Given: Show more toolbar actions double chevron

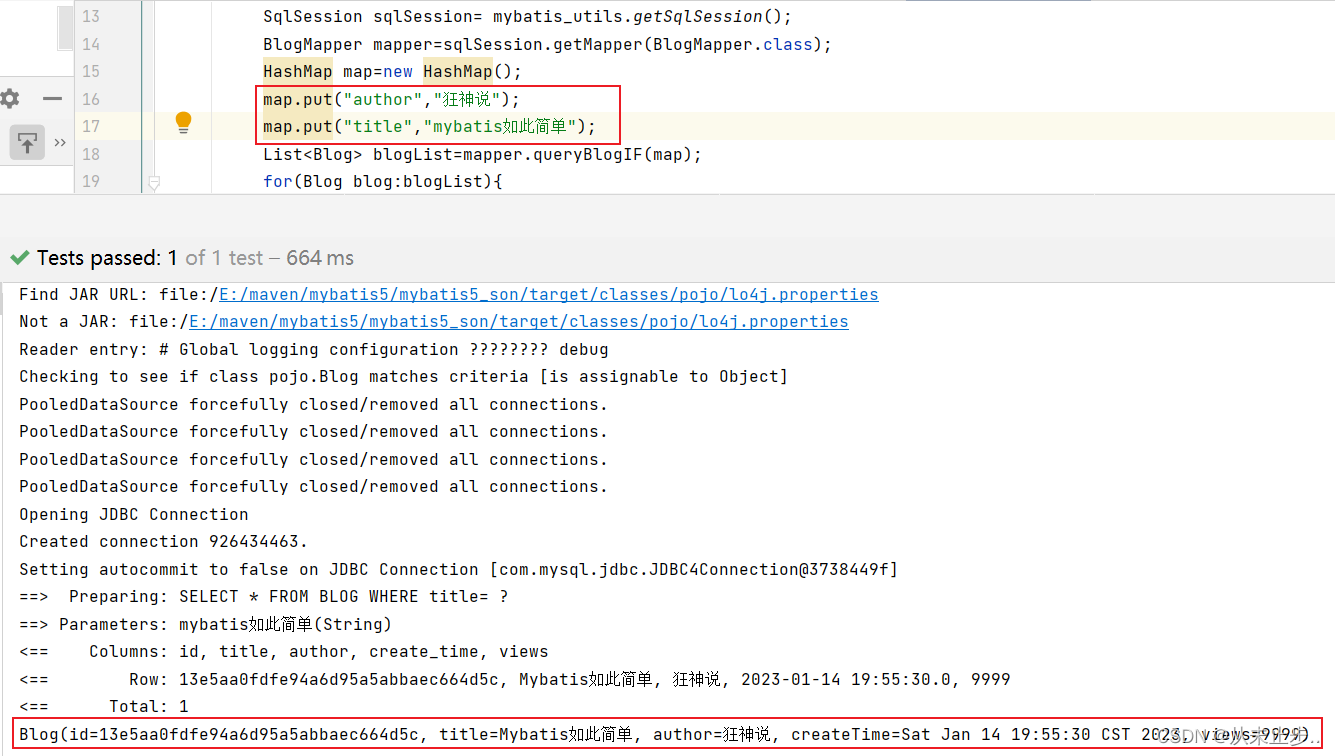Looking at the screenshot, I should [x=60, y=143].
